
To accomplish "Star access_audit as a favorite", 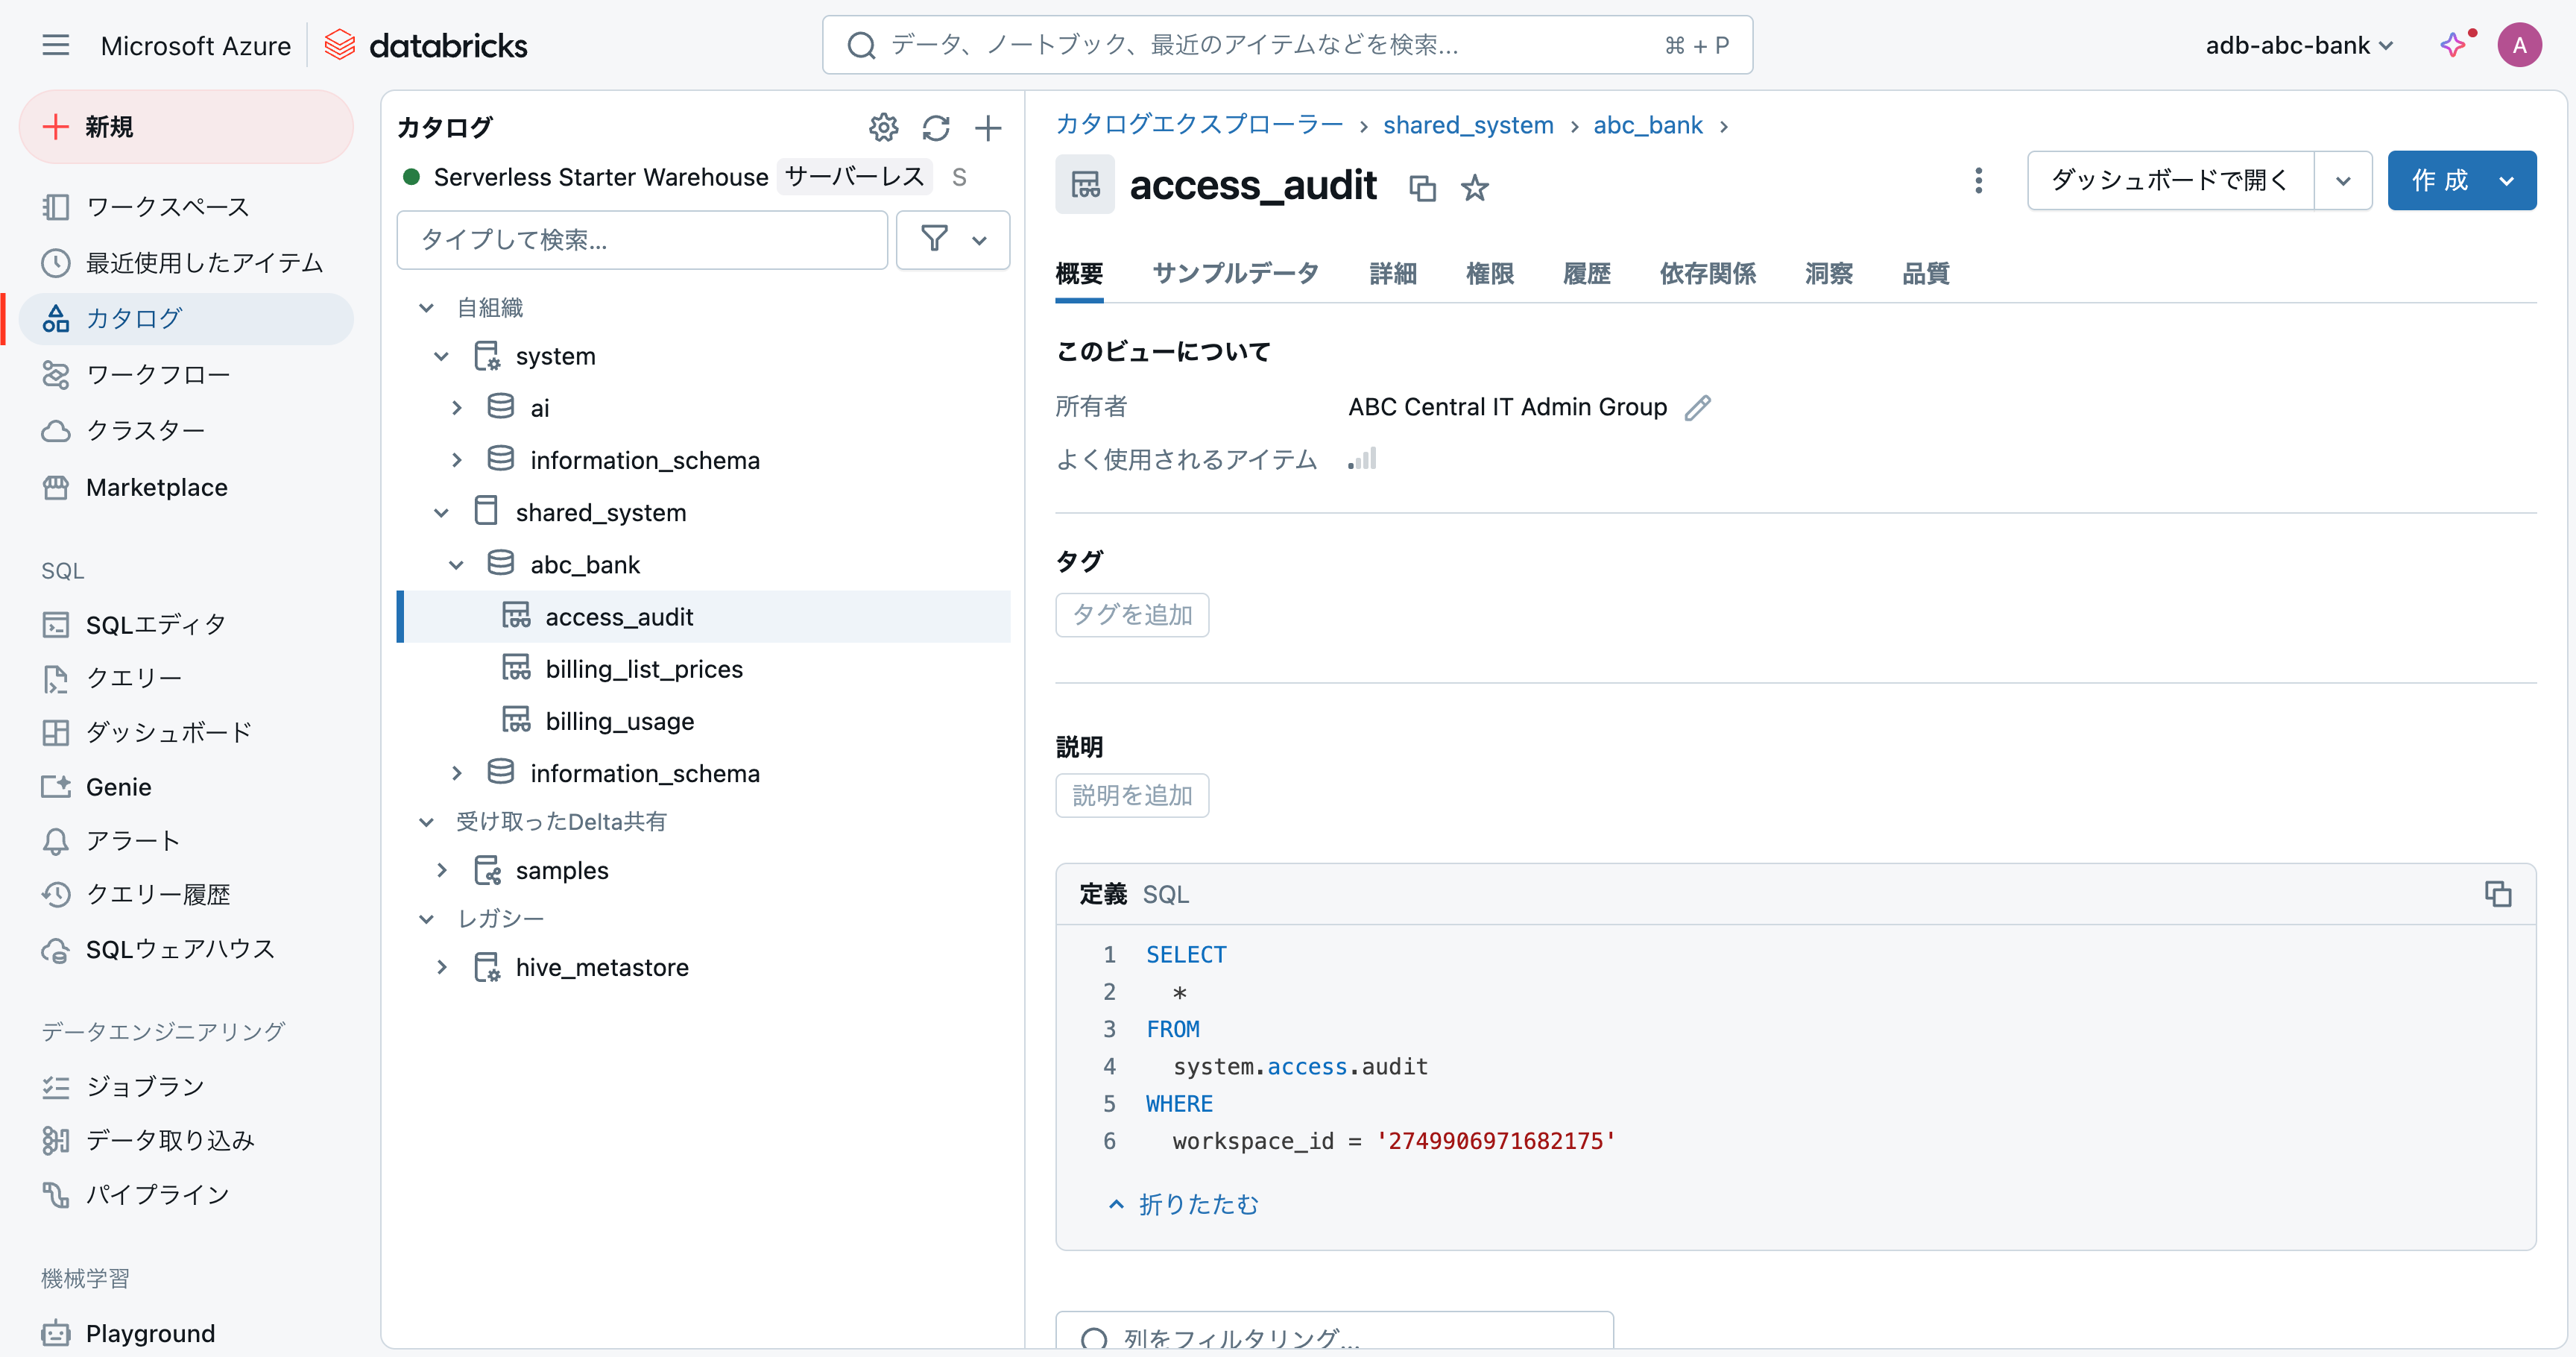I will tap(1474, 187).
